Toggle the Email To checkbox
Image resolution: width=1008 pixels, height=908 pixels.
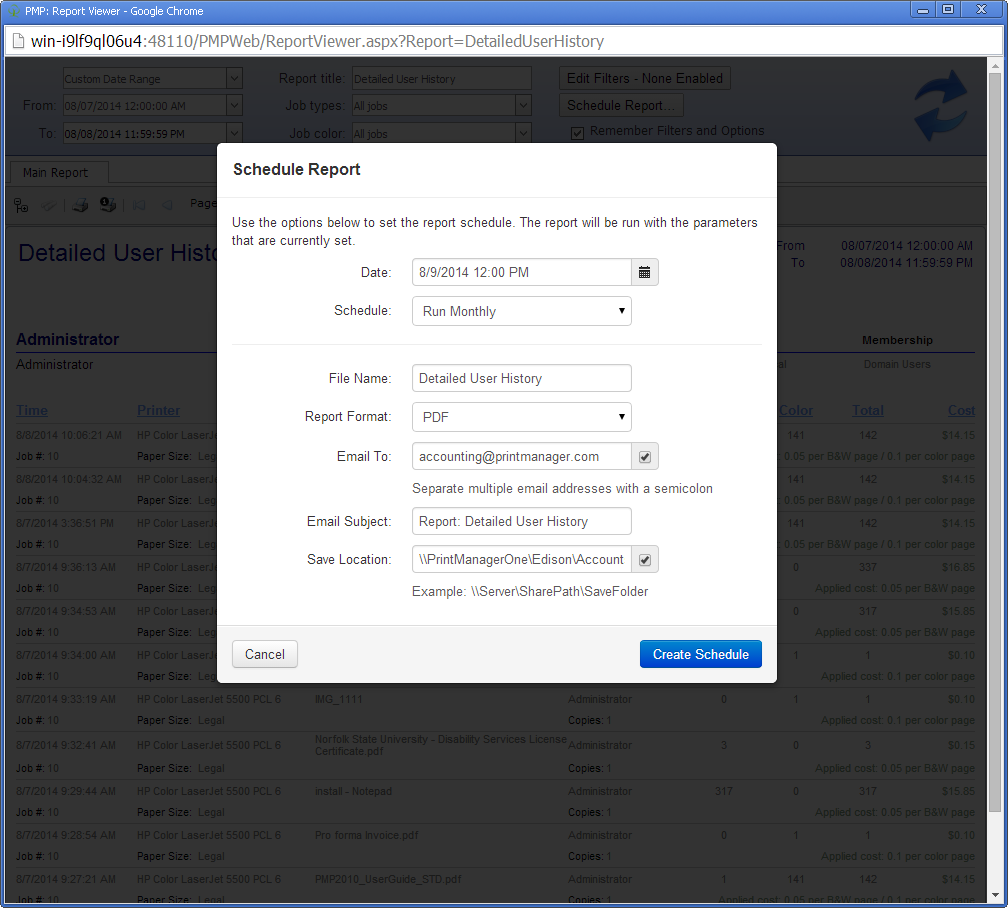(x=645, y=456)
